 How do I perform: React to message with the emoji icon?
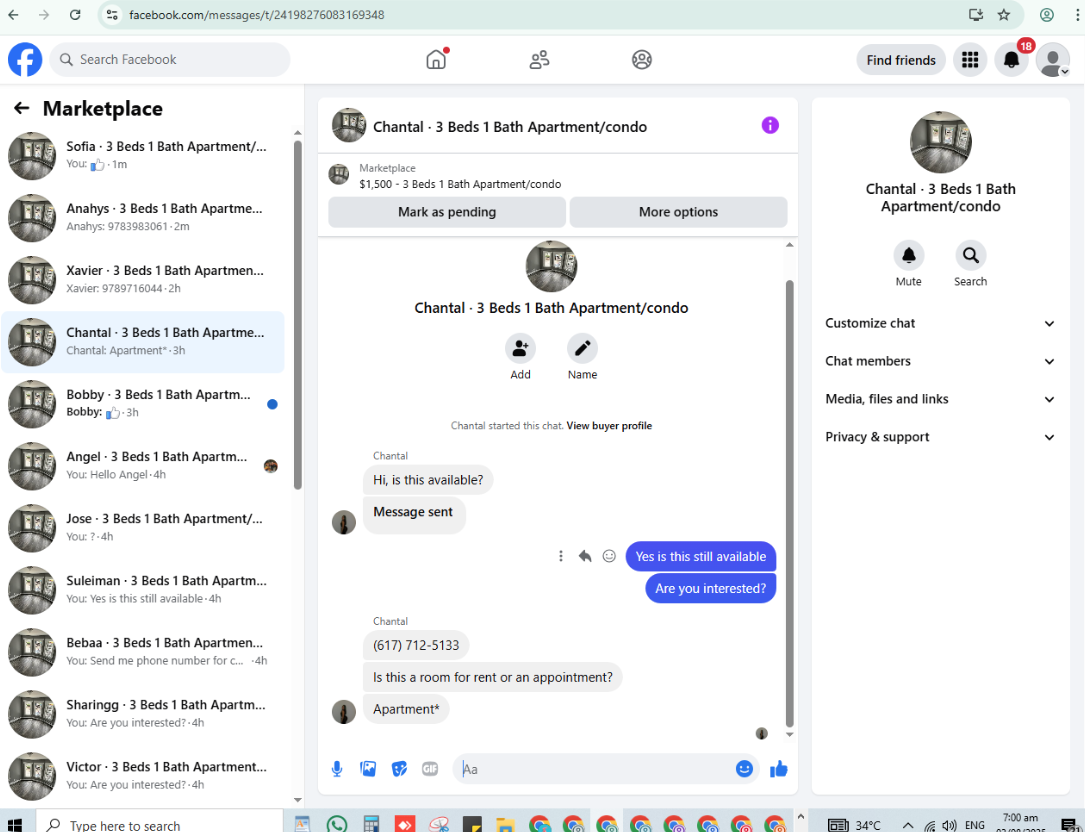coord(609,557)
